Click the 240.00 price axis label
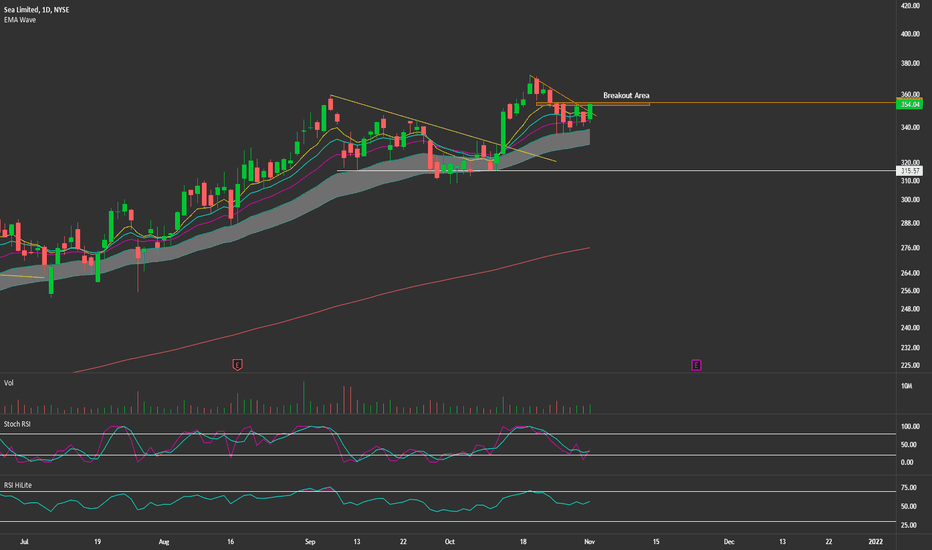This screenshot has width=932, height=550. point(910,328)
